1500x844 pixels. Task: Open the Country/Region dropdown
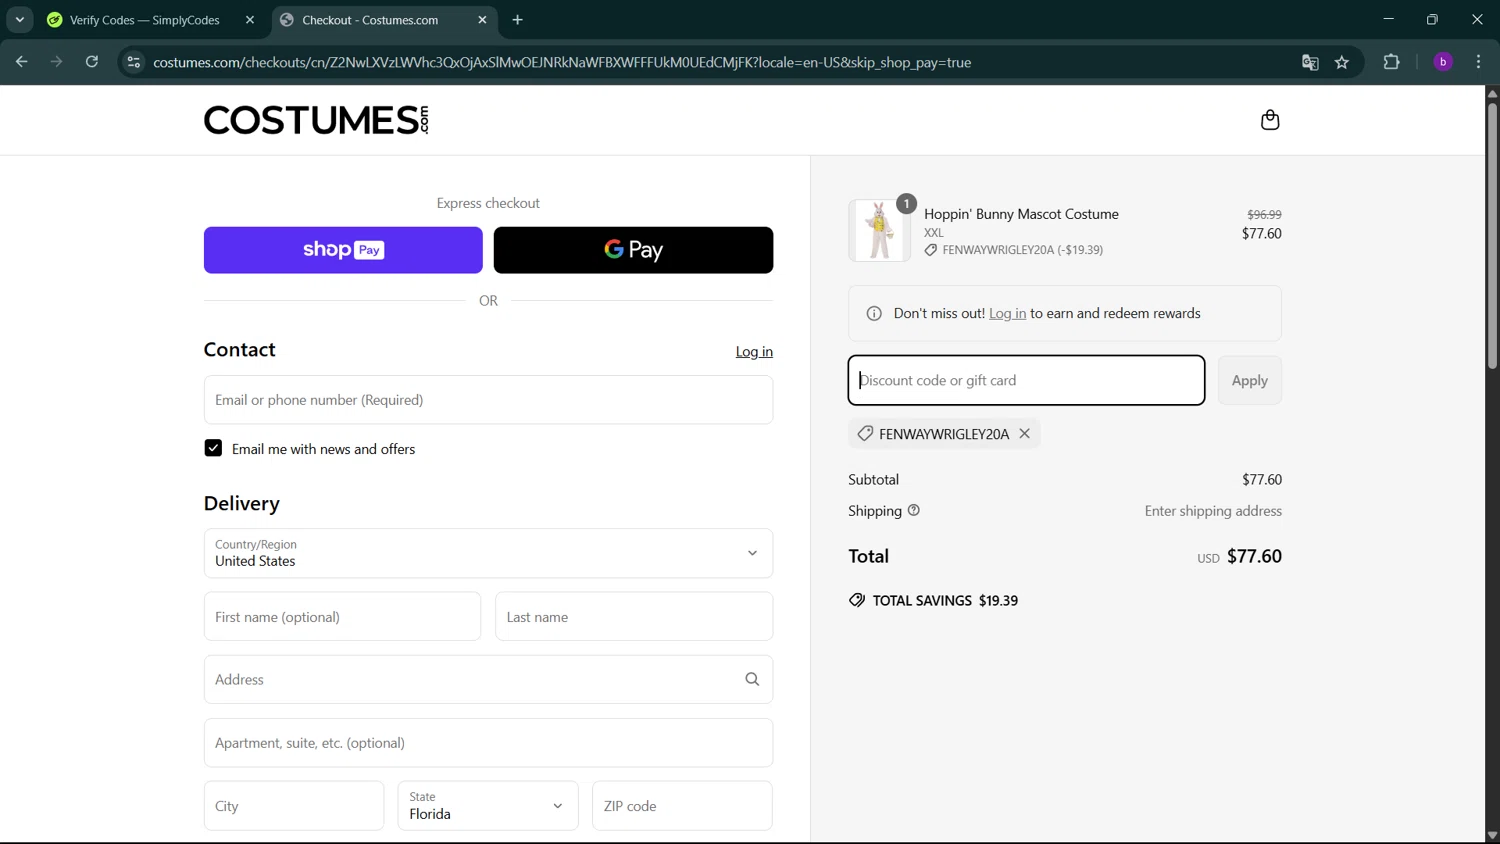point(488,553)
